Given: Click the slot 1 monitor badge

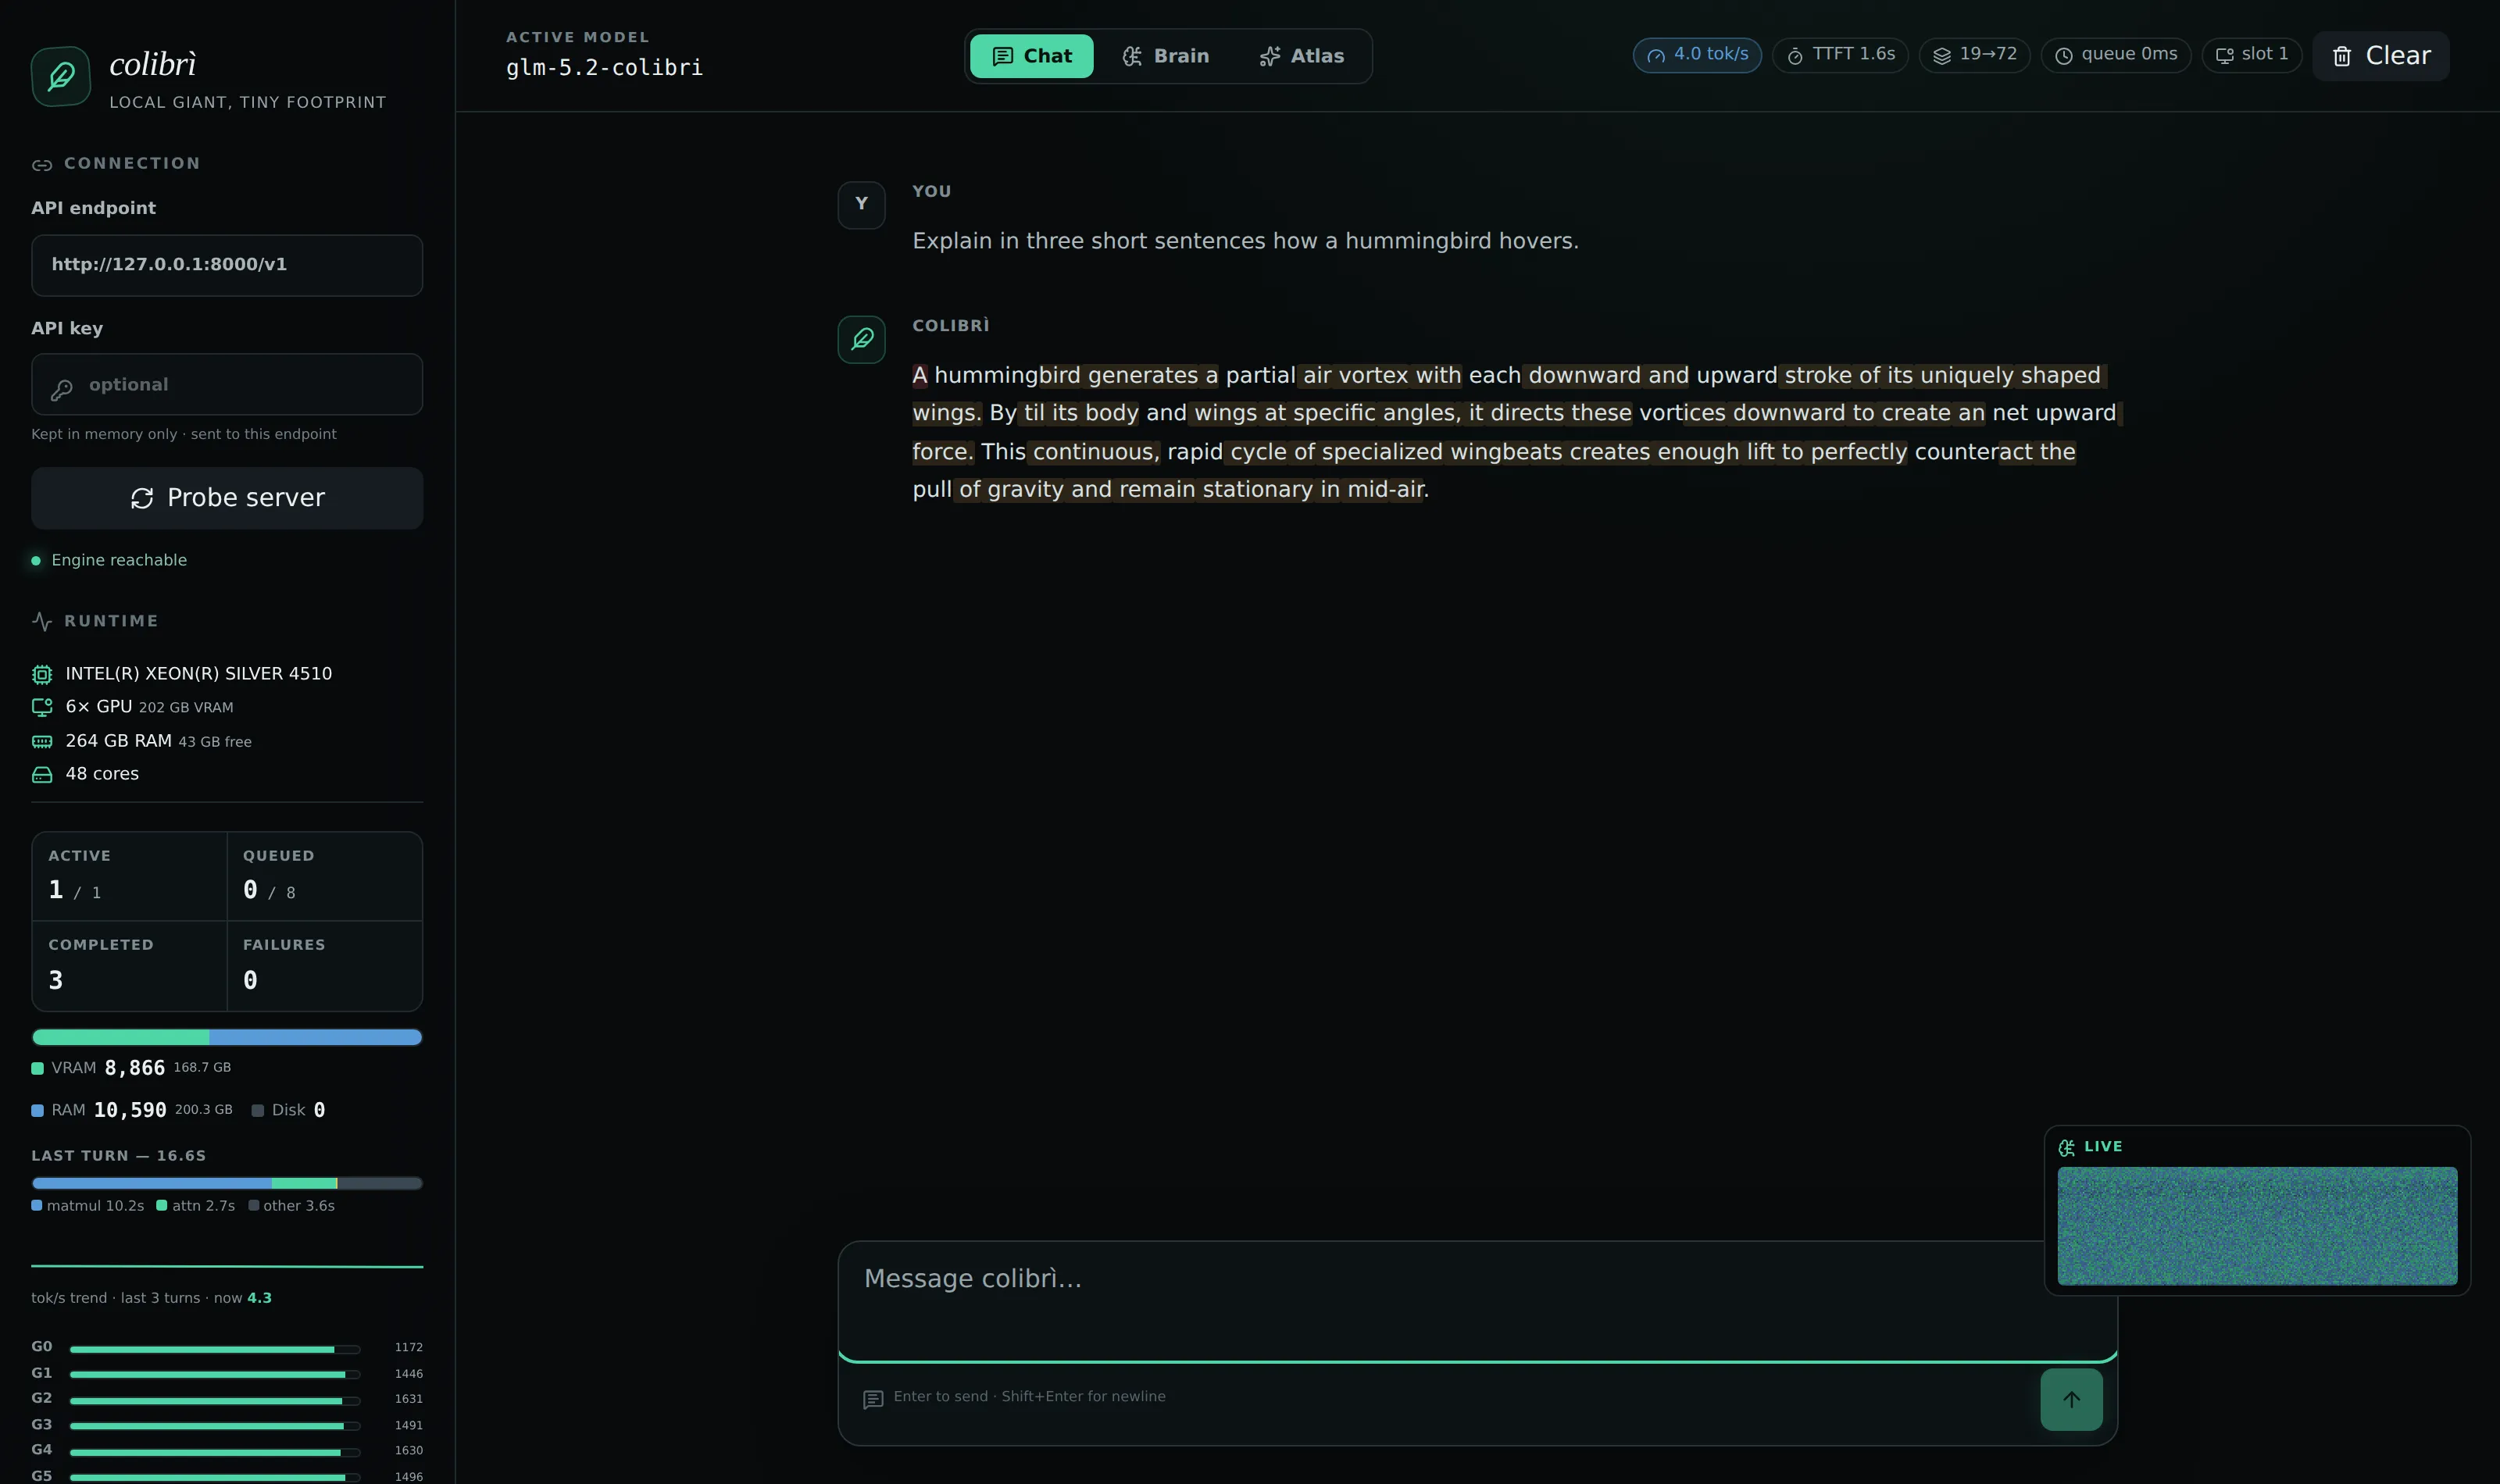Looking at the screenshot, I should click(x=2252, y=55).
